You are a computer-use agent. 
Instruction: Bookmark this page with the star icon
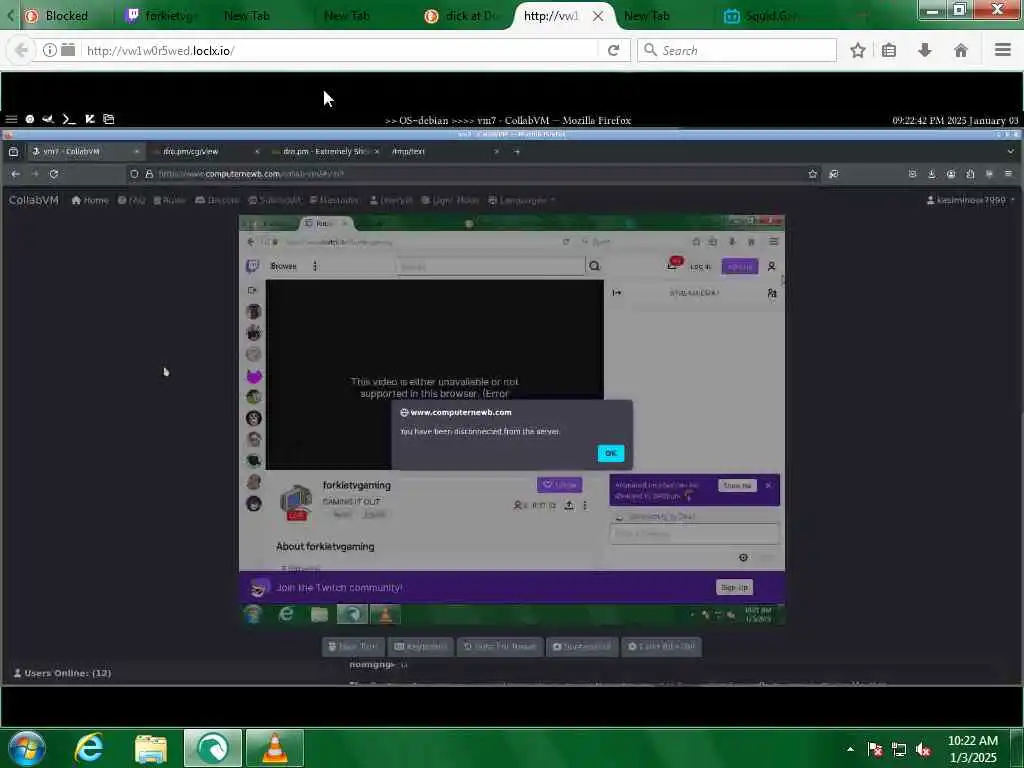[x=857, y=50]
